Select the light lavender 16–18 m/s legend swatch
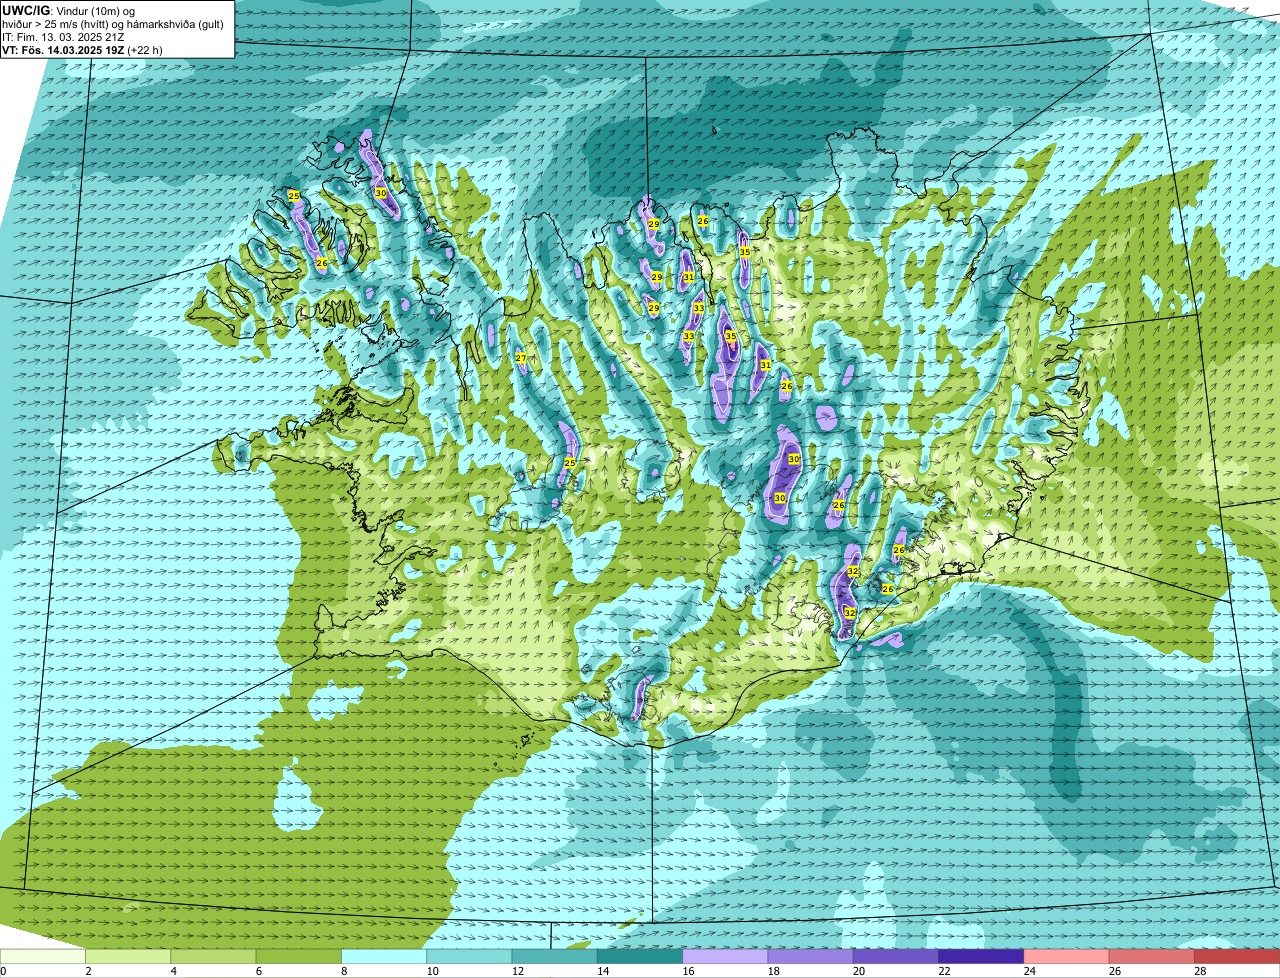Viewport: 1280px width, 978px height. pos(725,956)
